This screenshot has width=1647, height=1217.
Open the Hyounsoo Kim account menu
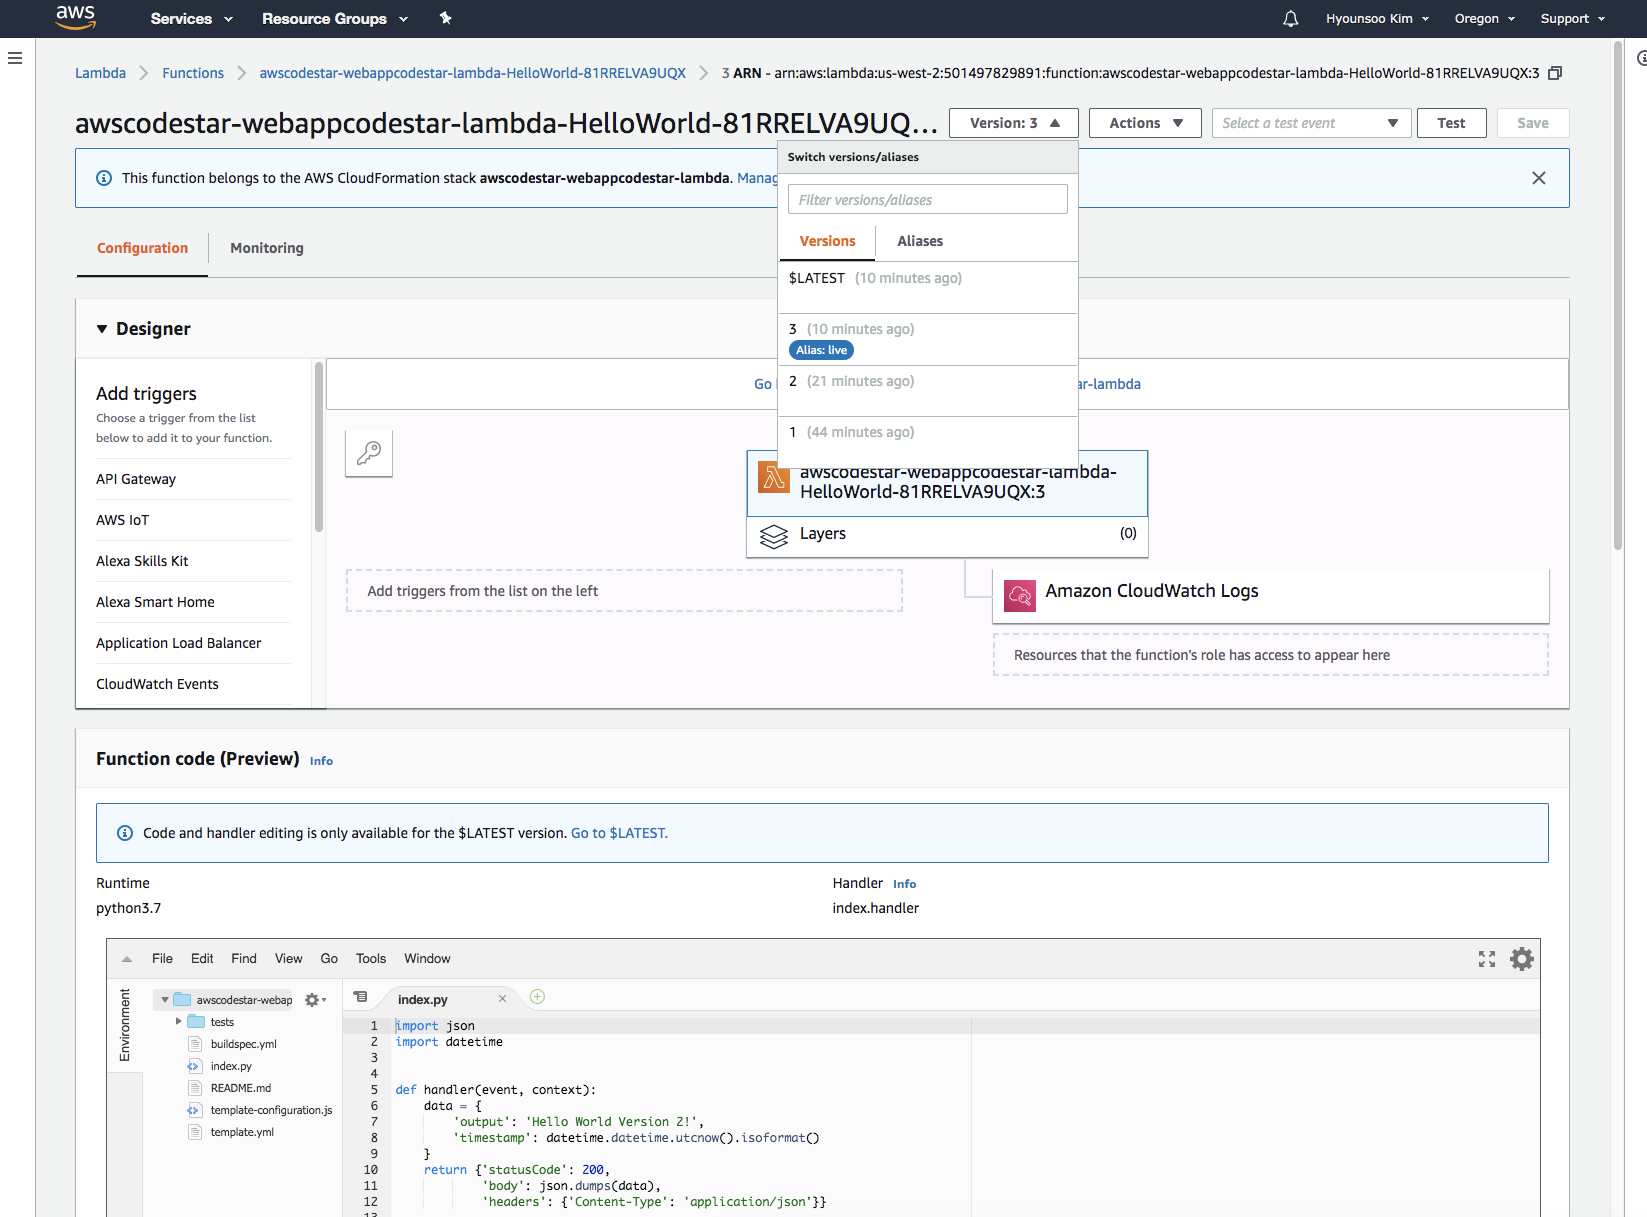[x=1377, y=18]
